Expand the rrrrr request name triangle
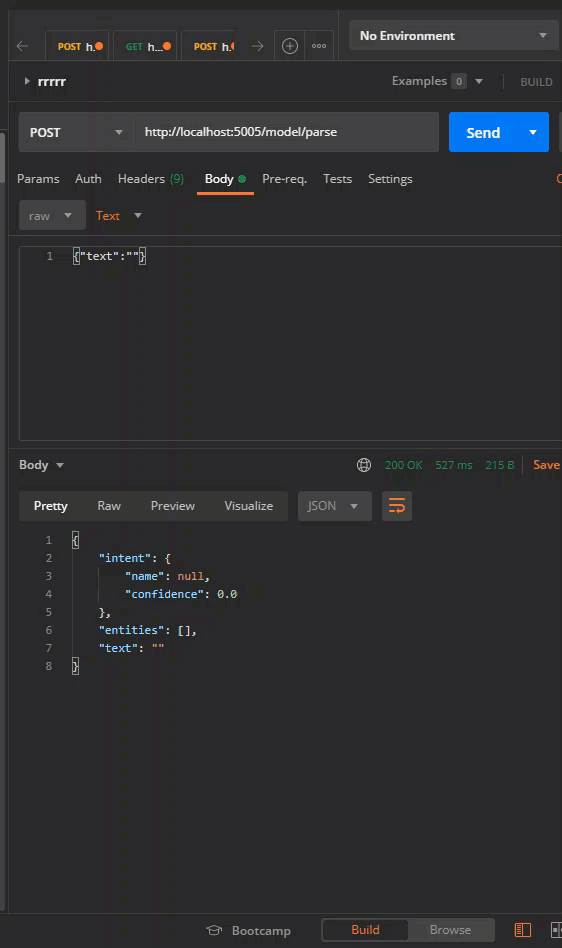Image resolution: width=562 pixels, height=948 pixels. point(27,81)
